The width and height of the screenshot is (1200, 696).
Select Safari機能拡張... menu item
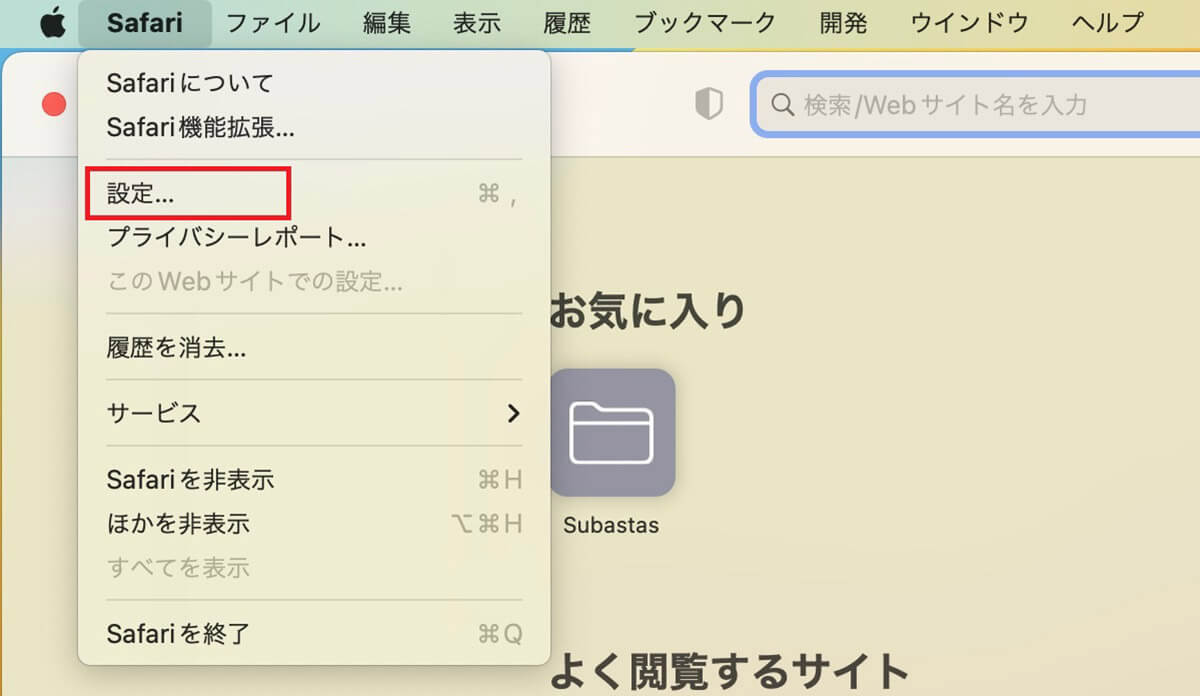click(314, 127)
